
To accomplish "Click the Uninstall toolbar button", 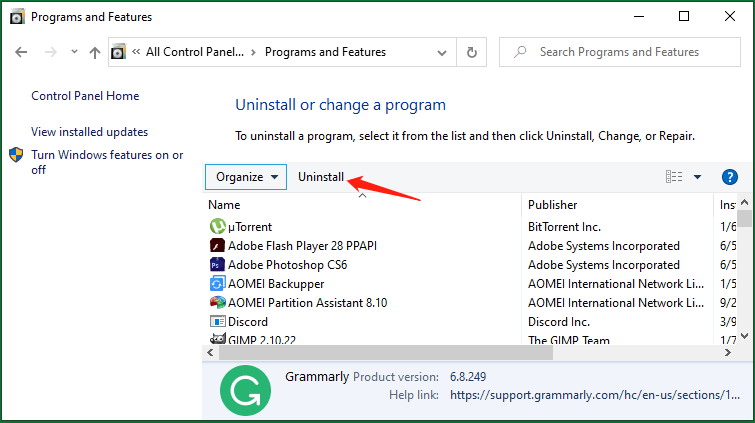I will coord(321,177).
